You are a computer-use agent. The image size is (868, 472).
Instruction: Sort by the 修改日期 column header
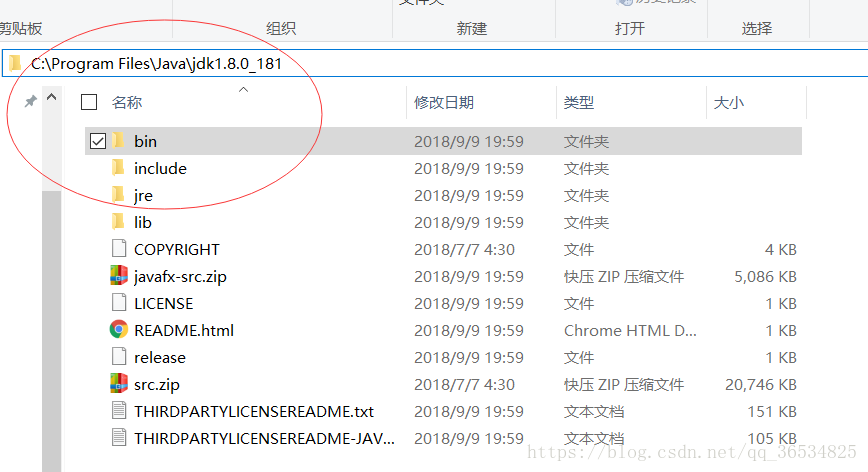(443, 102)
